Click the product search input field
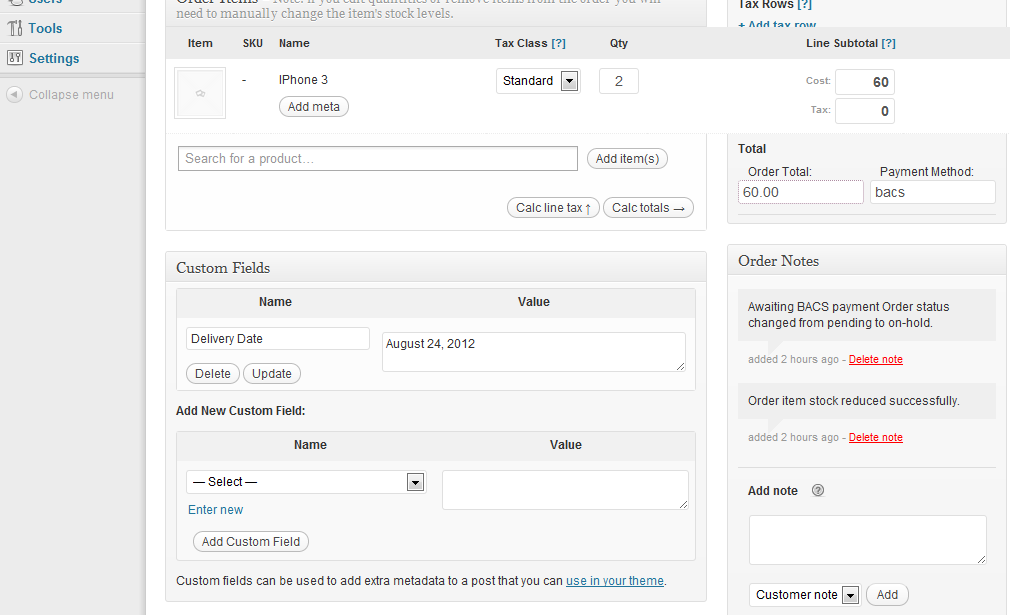Viewport: 1010px width, 615px height. point(377,158)
